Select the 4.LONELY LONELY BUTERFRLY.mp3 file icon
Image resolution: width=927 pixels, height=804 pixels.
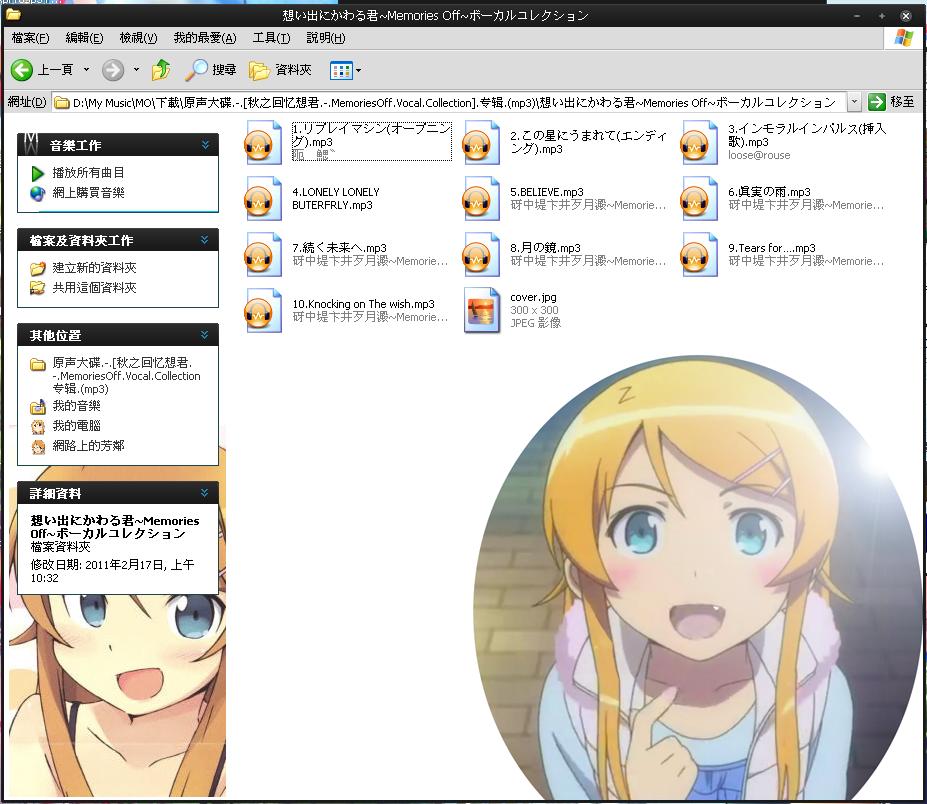264,199
